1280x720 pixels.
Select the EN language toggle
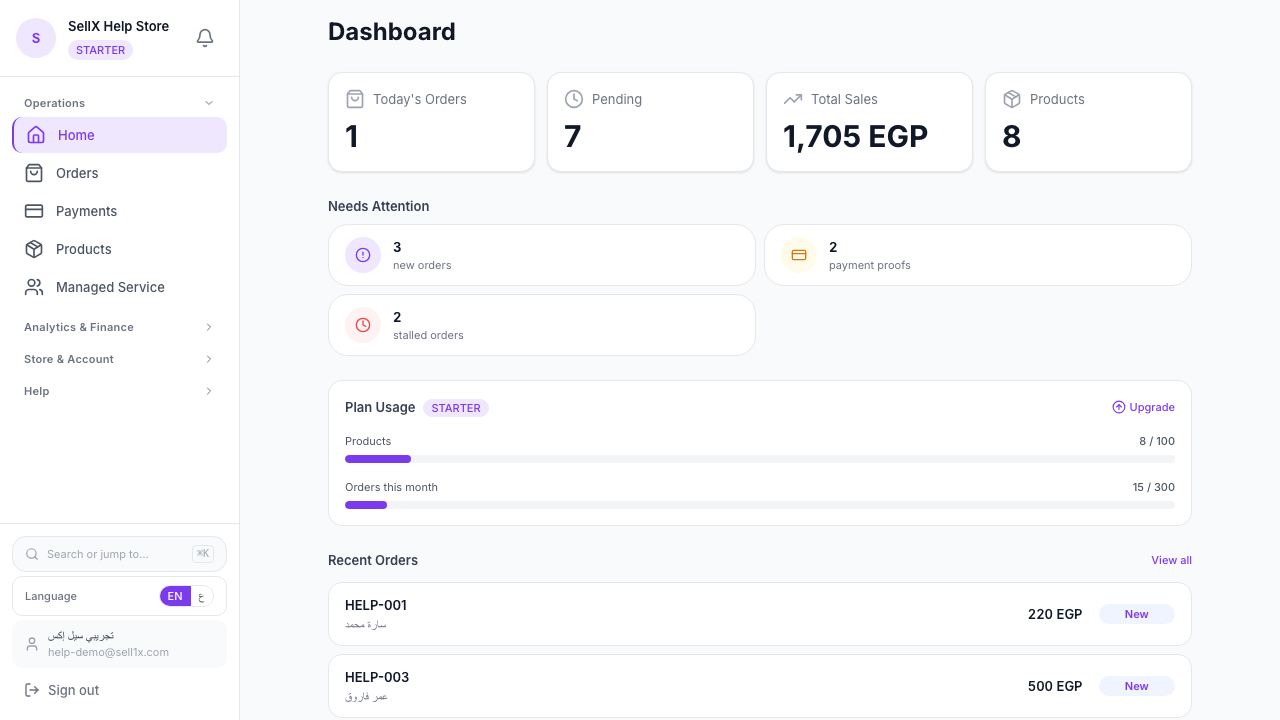[x=175, y=596]
